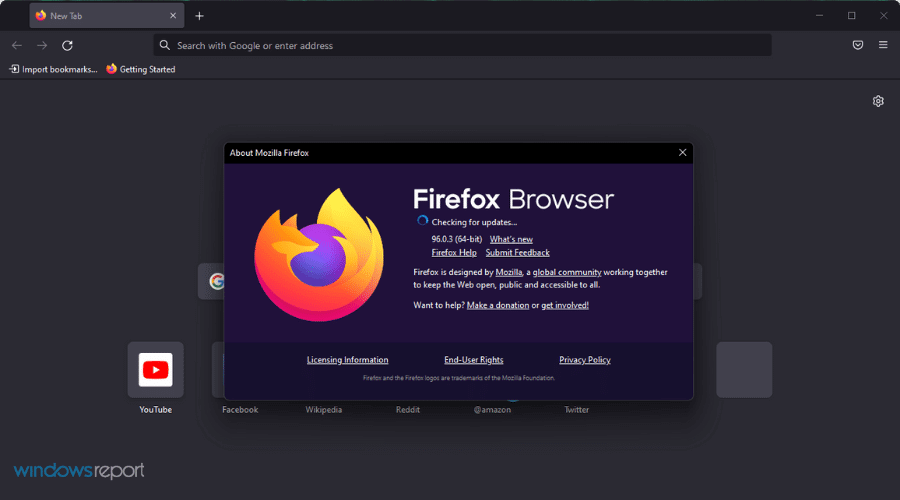
Task: Click Make a donation link
Action: 498,305
